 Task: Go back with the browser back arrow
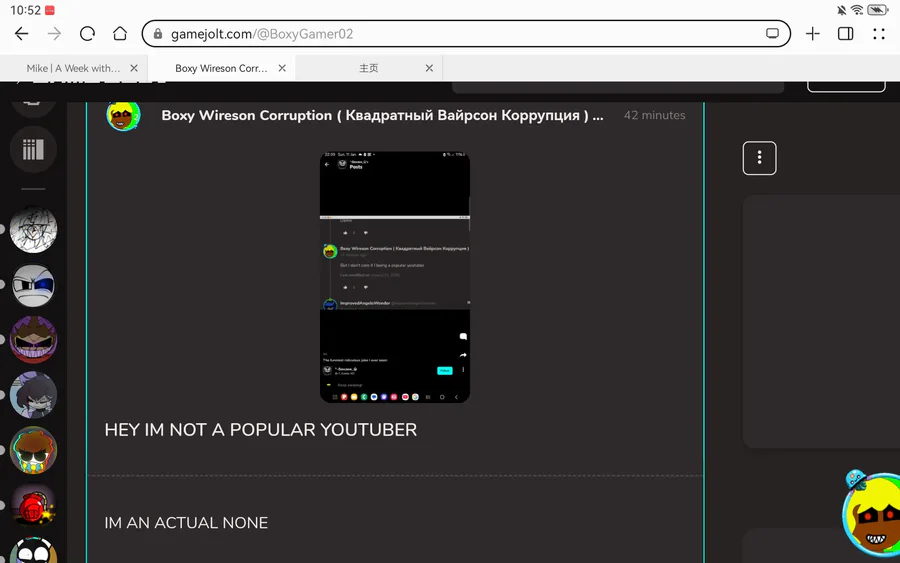[22, 34]
